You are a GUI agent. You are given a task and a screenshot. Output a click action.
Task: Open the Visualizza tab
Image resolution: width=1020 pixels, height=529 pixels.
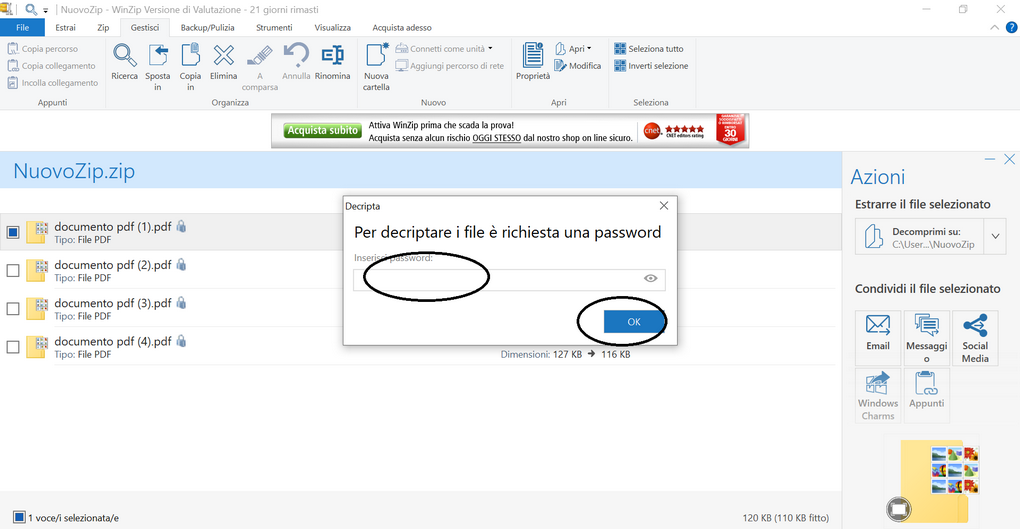coord(332,27)
